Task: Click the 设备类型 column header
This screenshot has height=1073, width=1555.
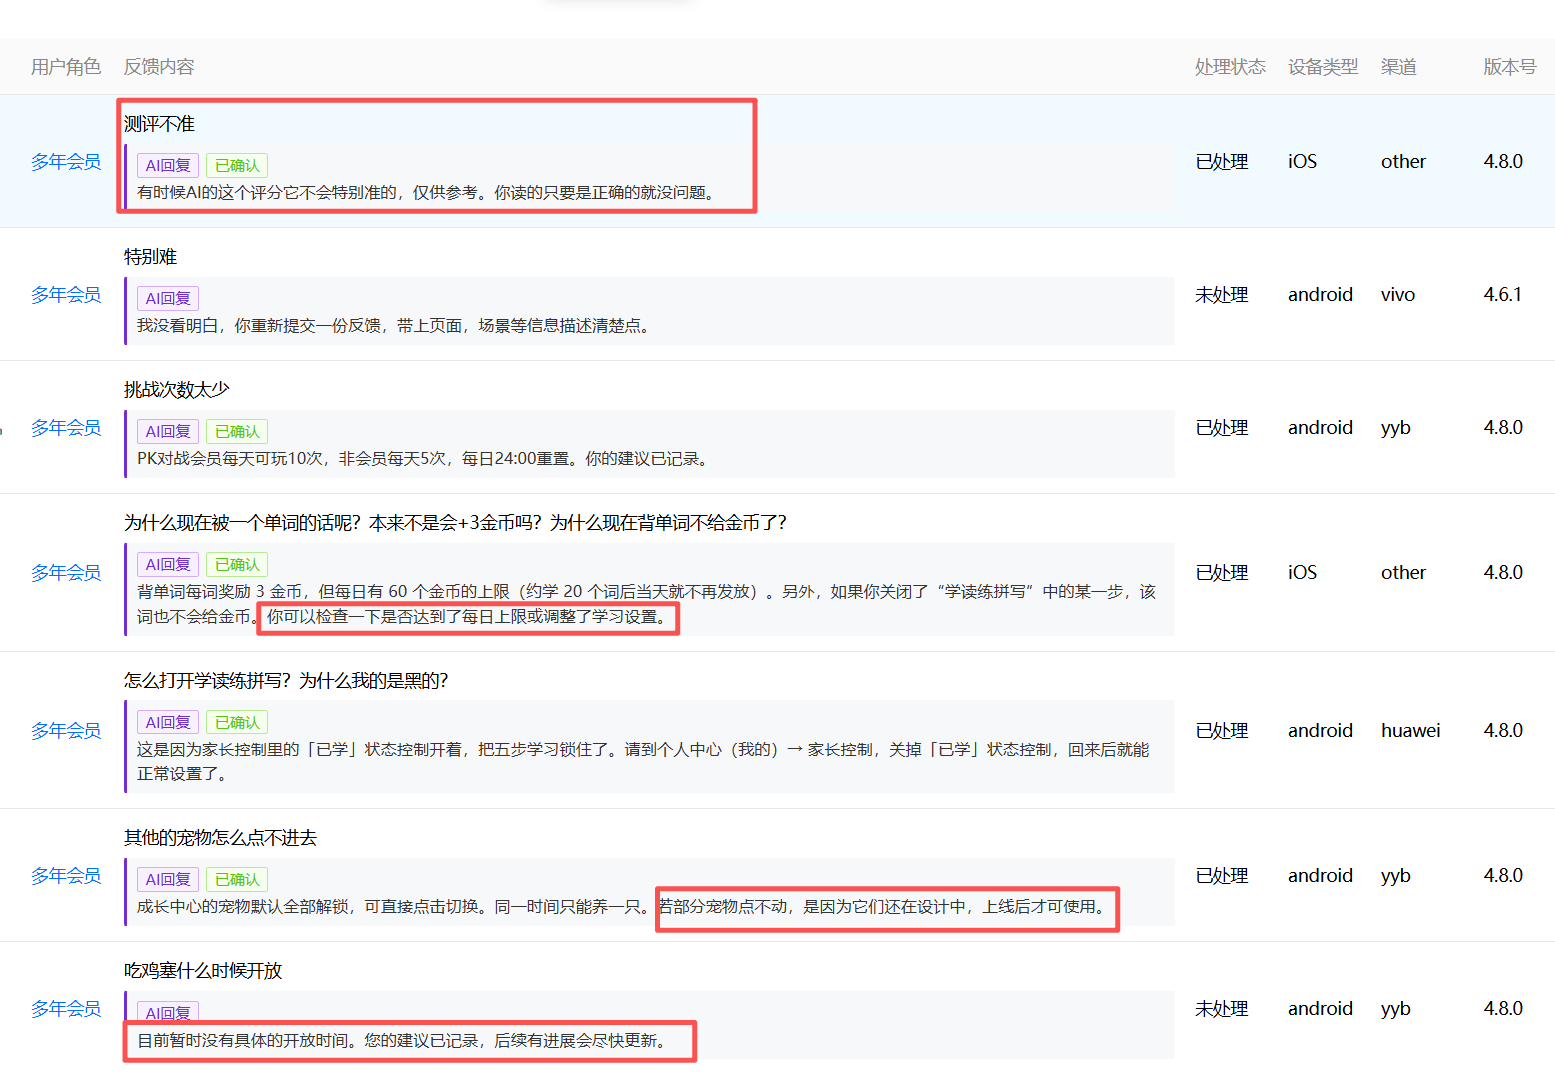Action: 1323,67
